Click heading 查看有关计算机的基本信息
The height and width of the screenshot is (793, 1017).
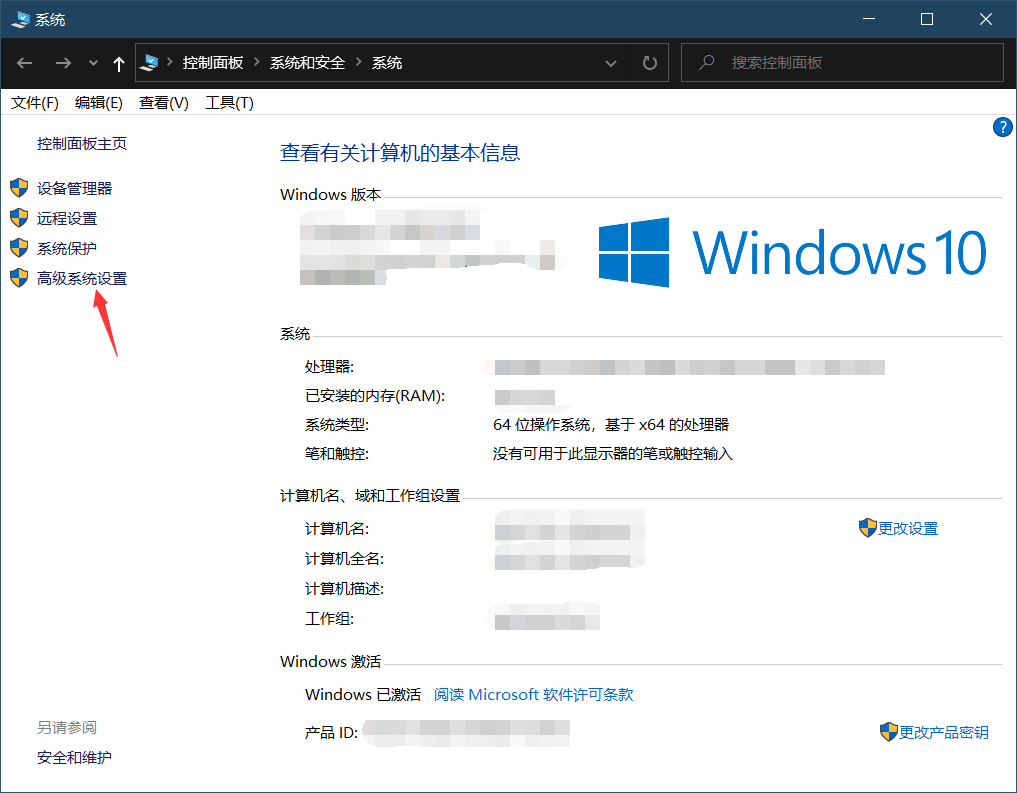pyautogui.click(x=400, y=153)
